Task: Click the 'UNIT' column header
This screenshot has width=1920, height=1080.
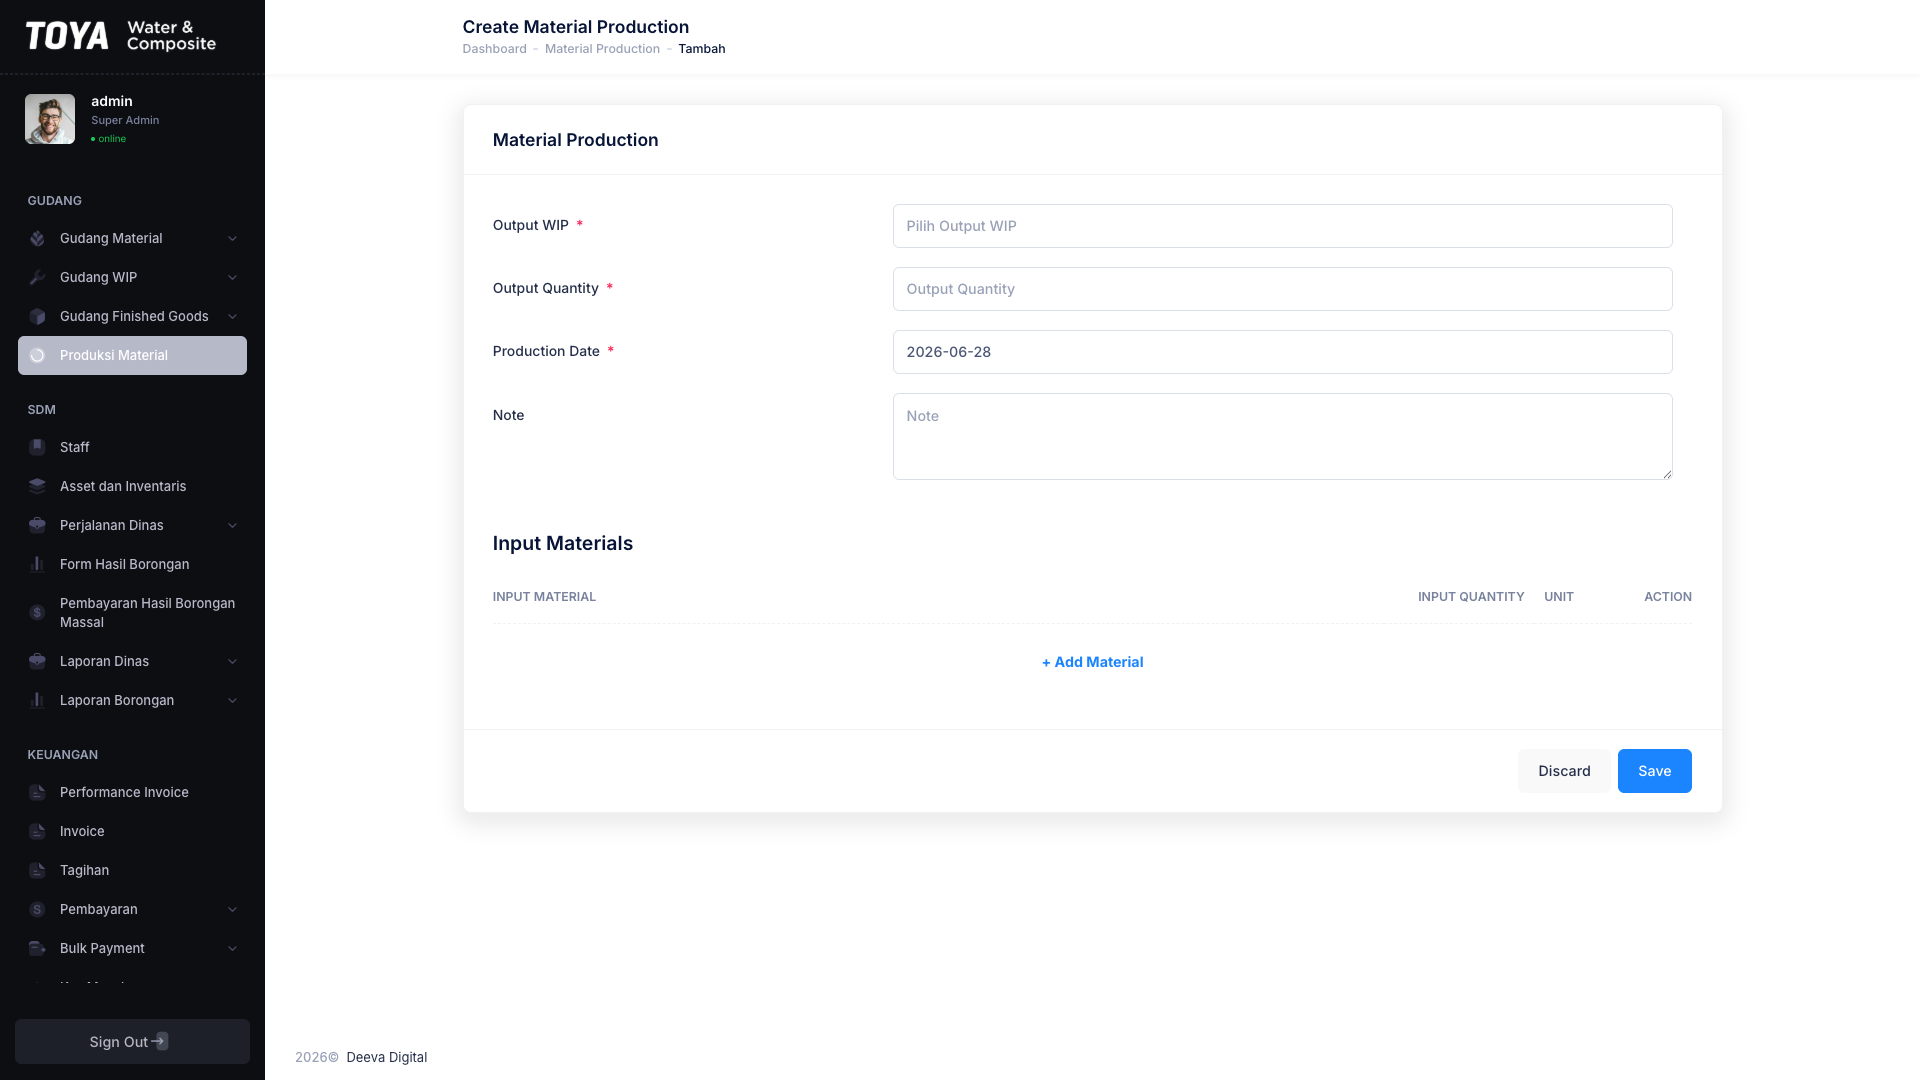Action: pyautogui.click(x=1558, y=596)
